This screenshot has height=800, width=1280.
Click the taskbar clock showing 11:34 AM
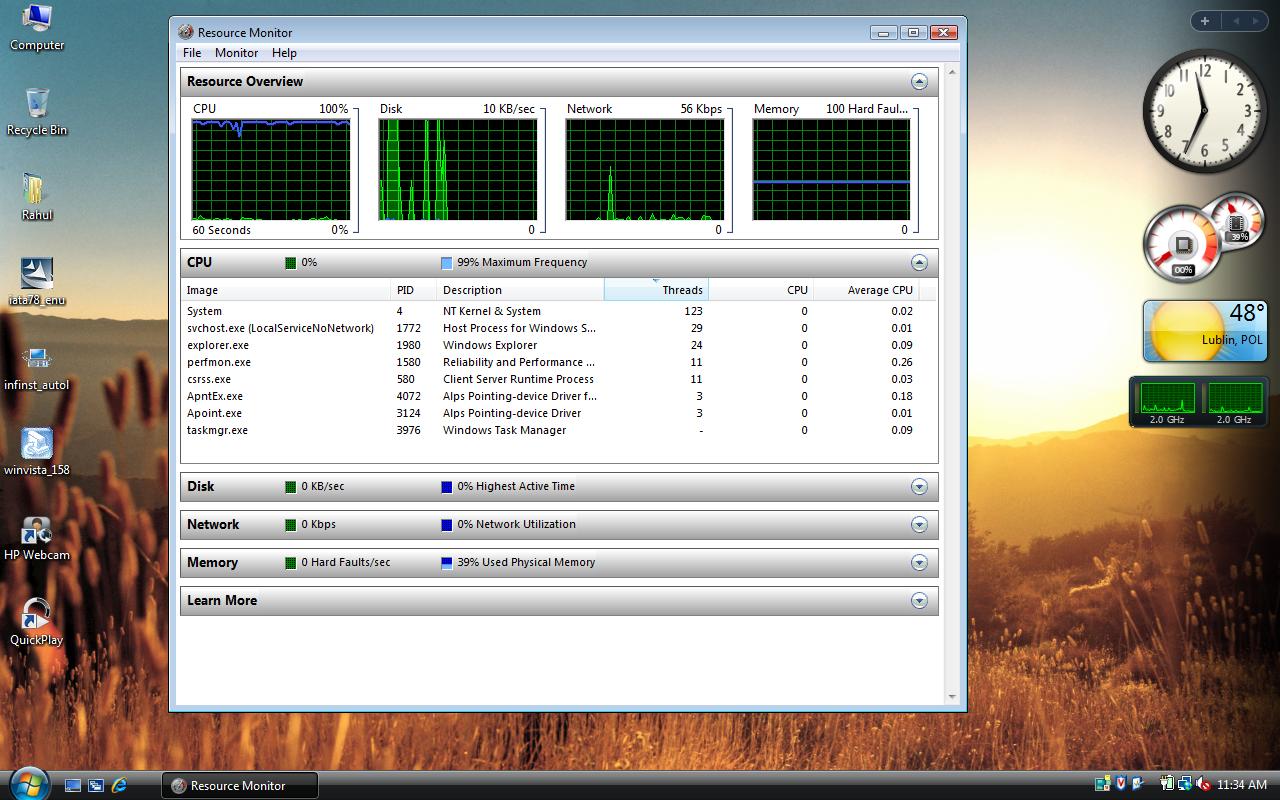pyautogui.click(x=1242, y=785)
